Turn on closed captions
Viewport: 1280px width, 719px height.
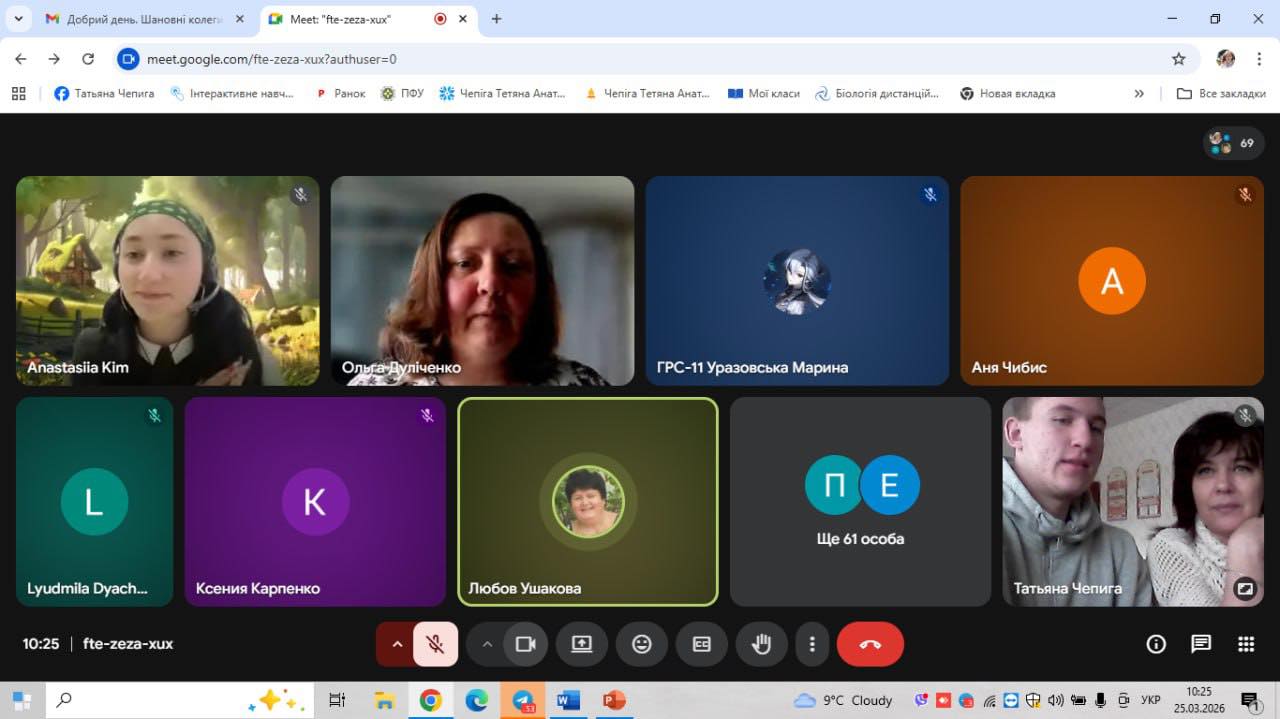(x=702, y=645)
